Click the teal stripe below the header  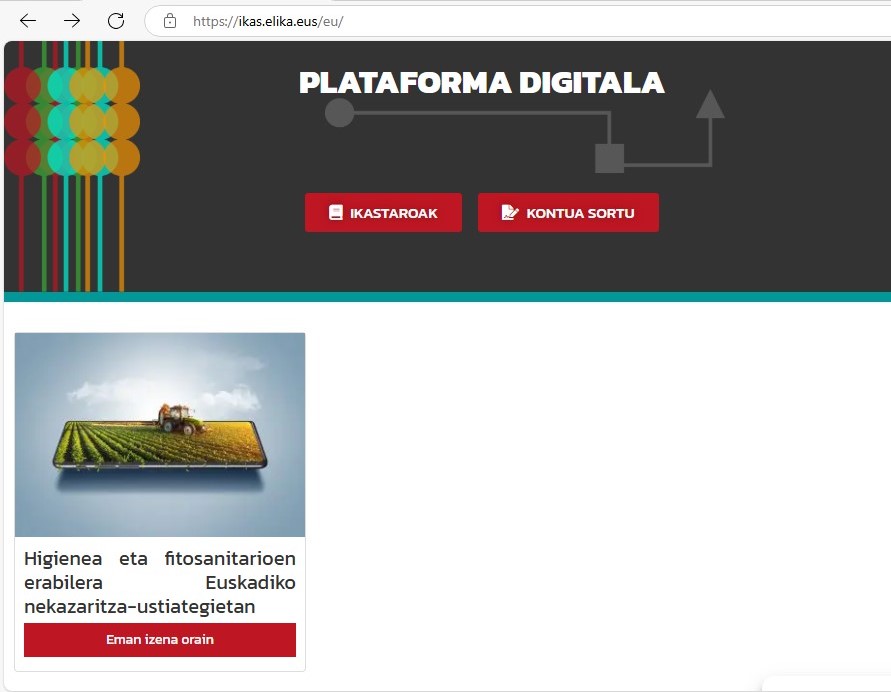pyautogui.click(x=447, y=296)
